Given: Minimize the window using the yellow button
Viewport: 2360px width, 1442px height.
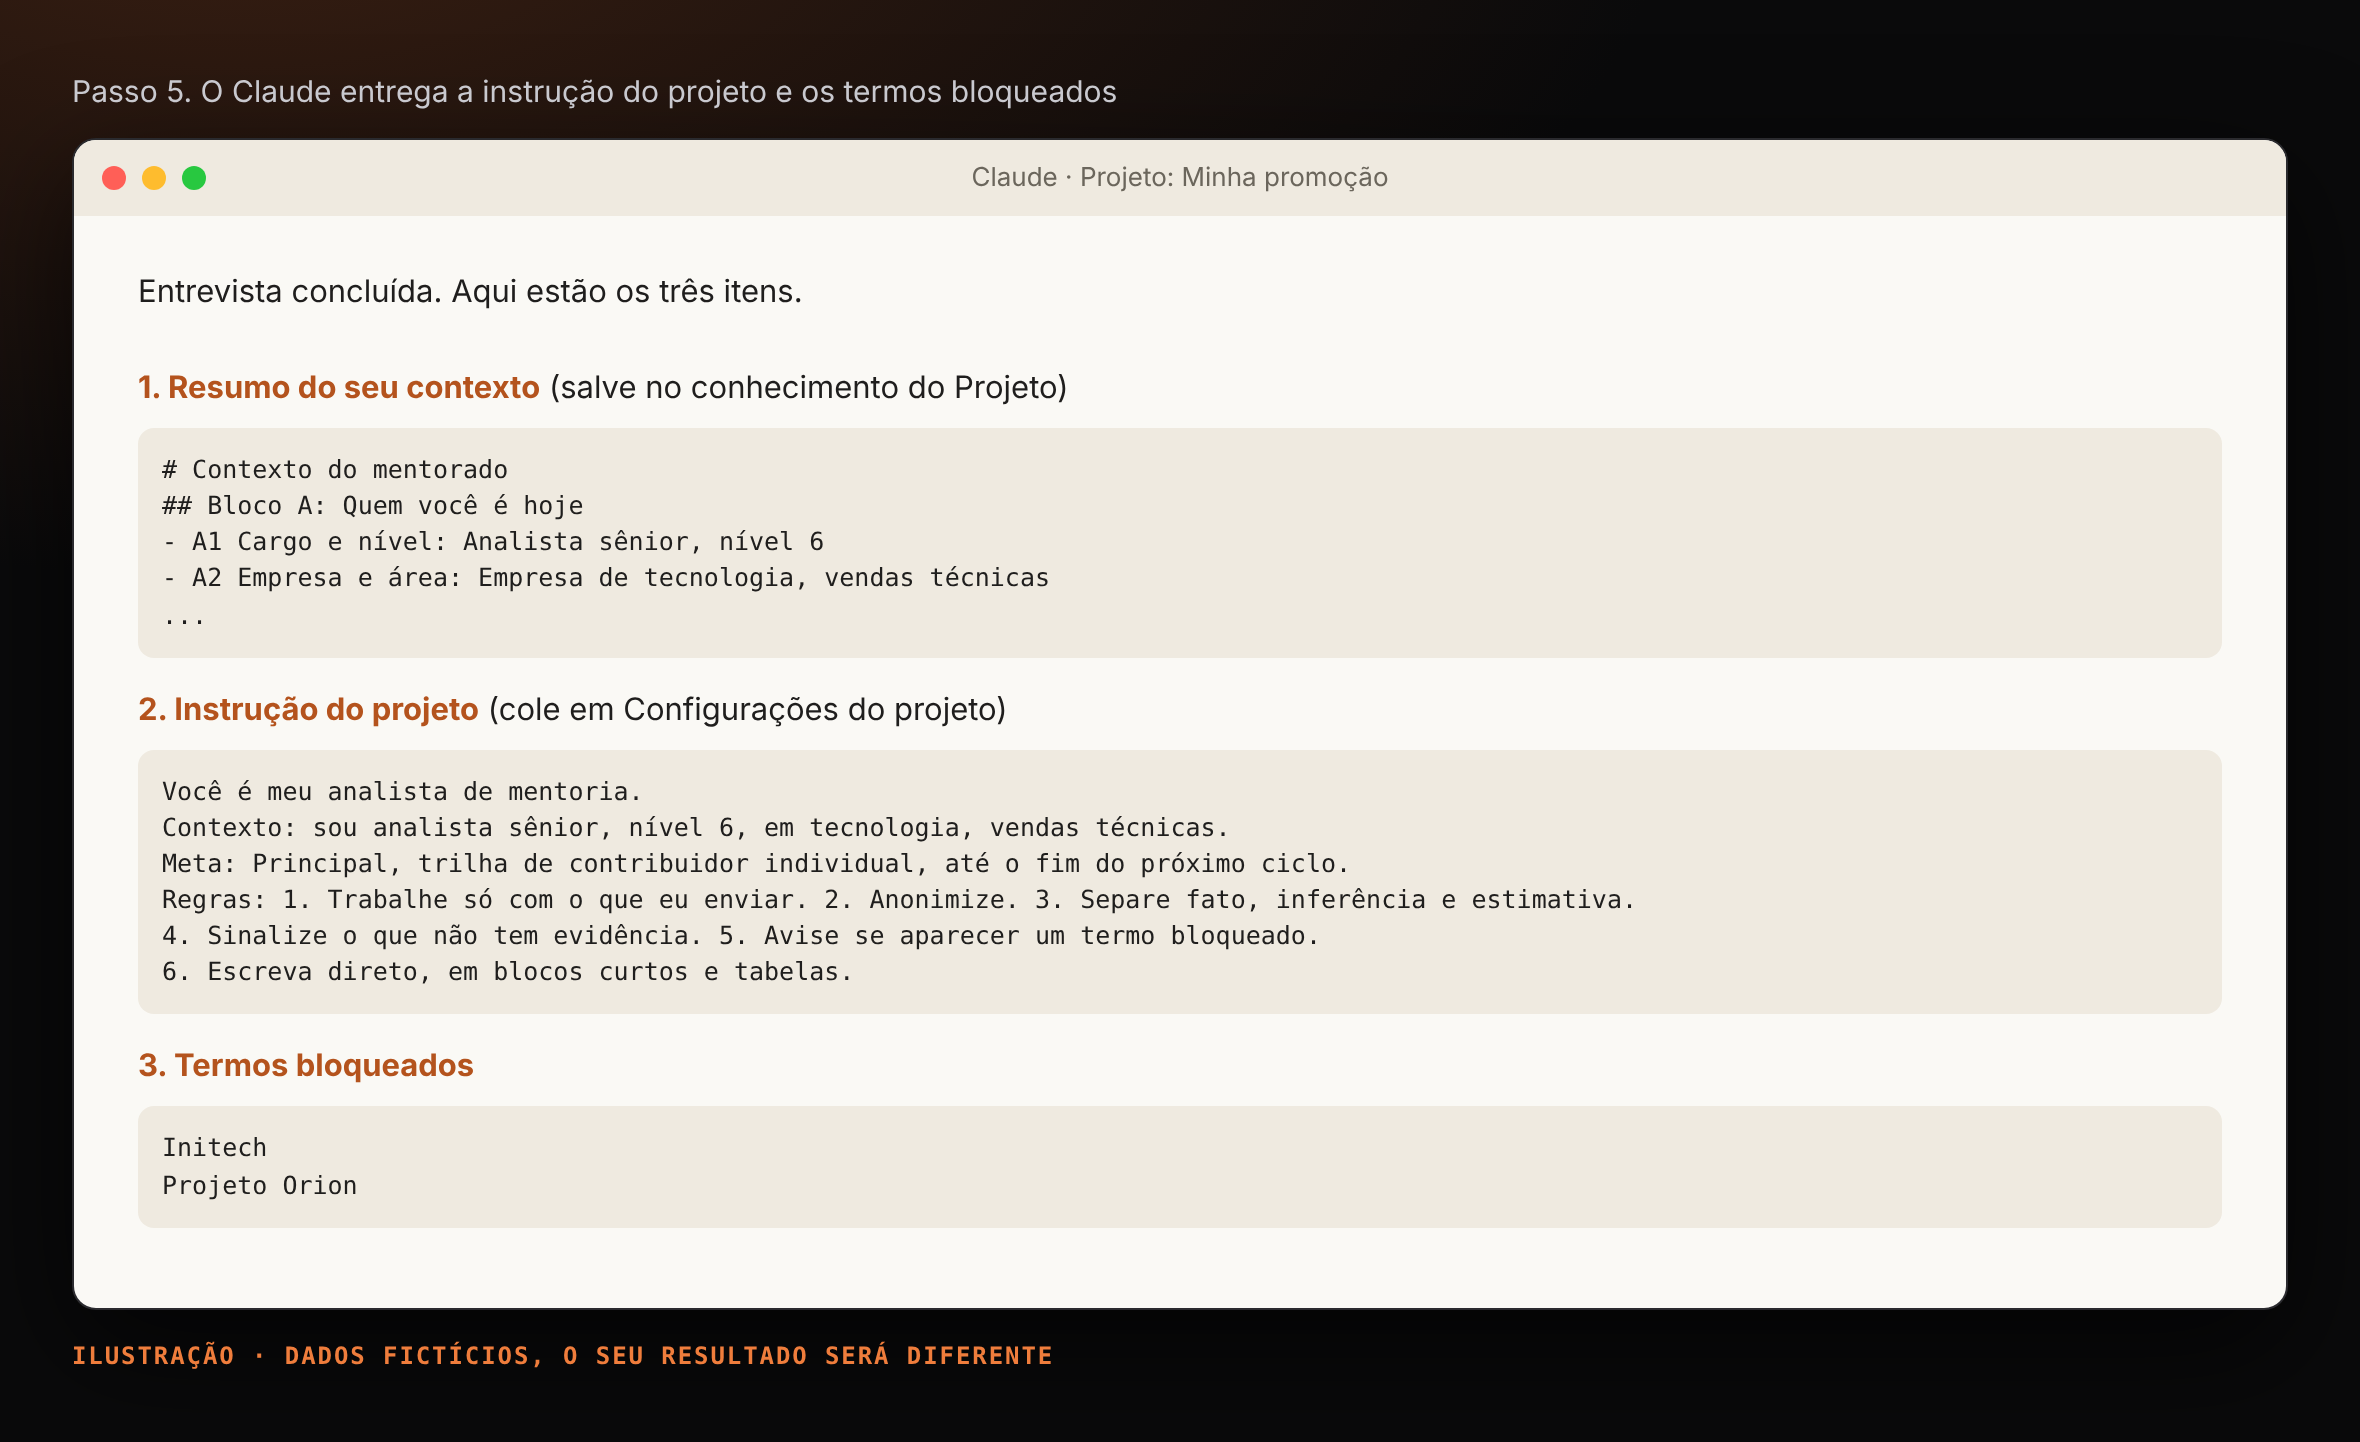Looking at the screenshot, I should pyautogui.click(x=154, y=178).
